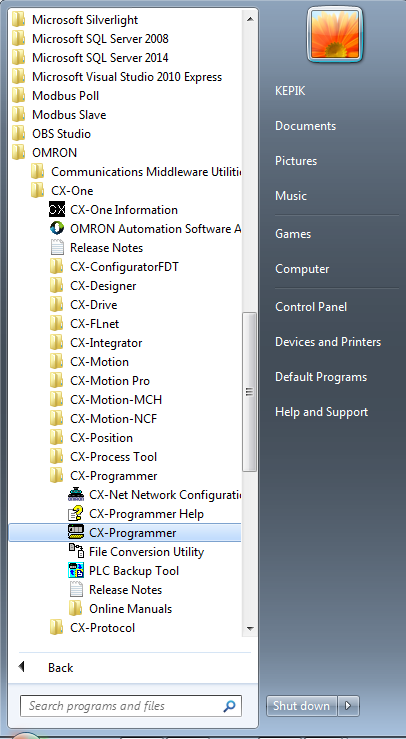Click the programs list scroll down arrow
This screenshot has width=406, height=739.
250,628
